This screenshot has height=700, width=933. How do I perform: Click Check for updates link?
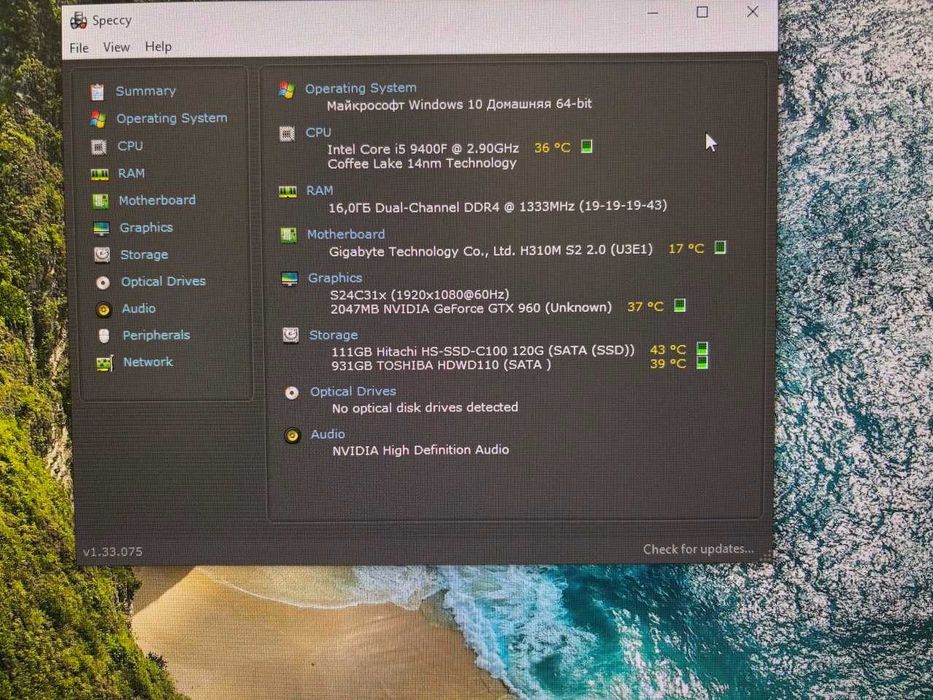pos(699,549)
